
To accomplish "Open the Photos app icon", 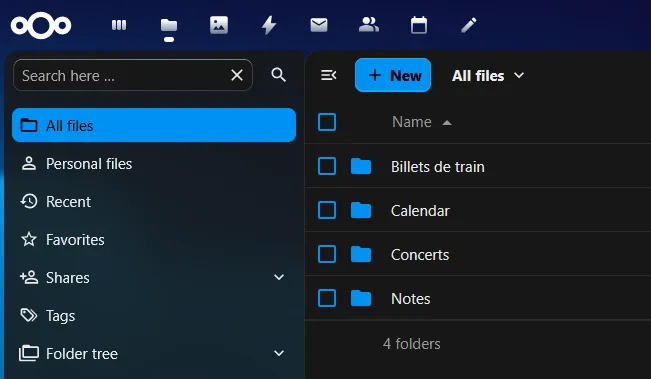I will 219,25.
